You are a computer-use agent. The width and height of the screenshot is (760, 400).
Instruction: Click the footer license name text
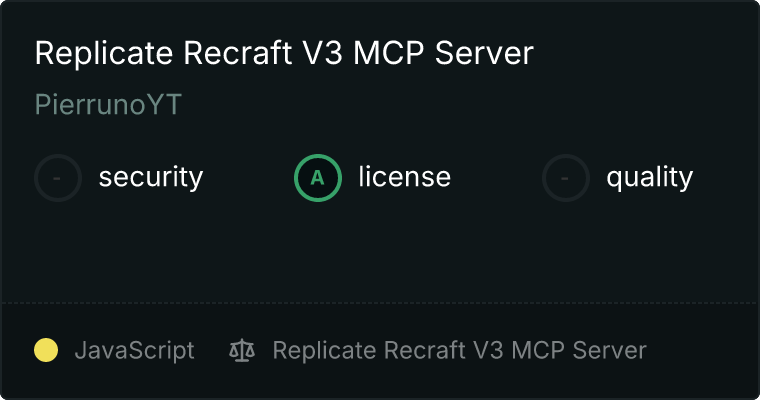pos(459,350)
